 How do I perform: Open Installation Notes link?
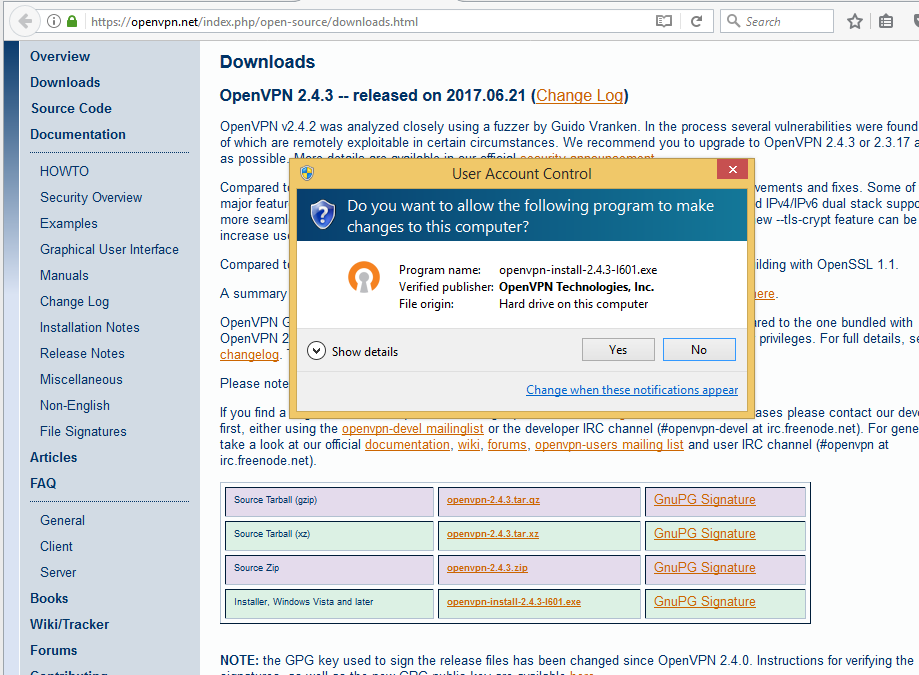pos(90,327)
